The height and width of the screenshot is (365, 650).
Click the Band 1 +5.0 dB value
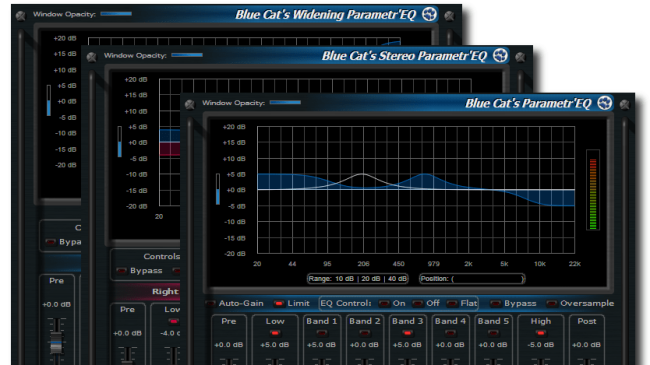[x=321, y=345]
